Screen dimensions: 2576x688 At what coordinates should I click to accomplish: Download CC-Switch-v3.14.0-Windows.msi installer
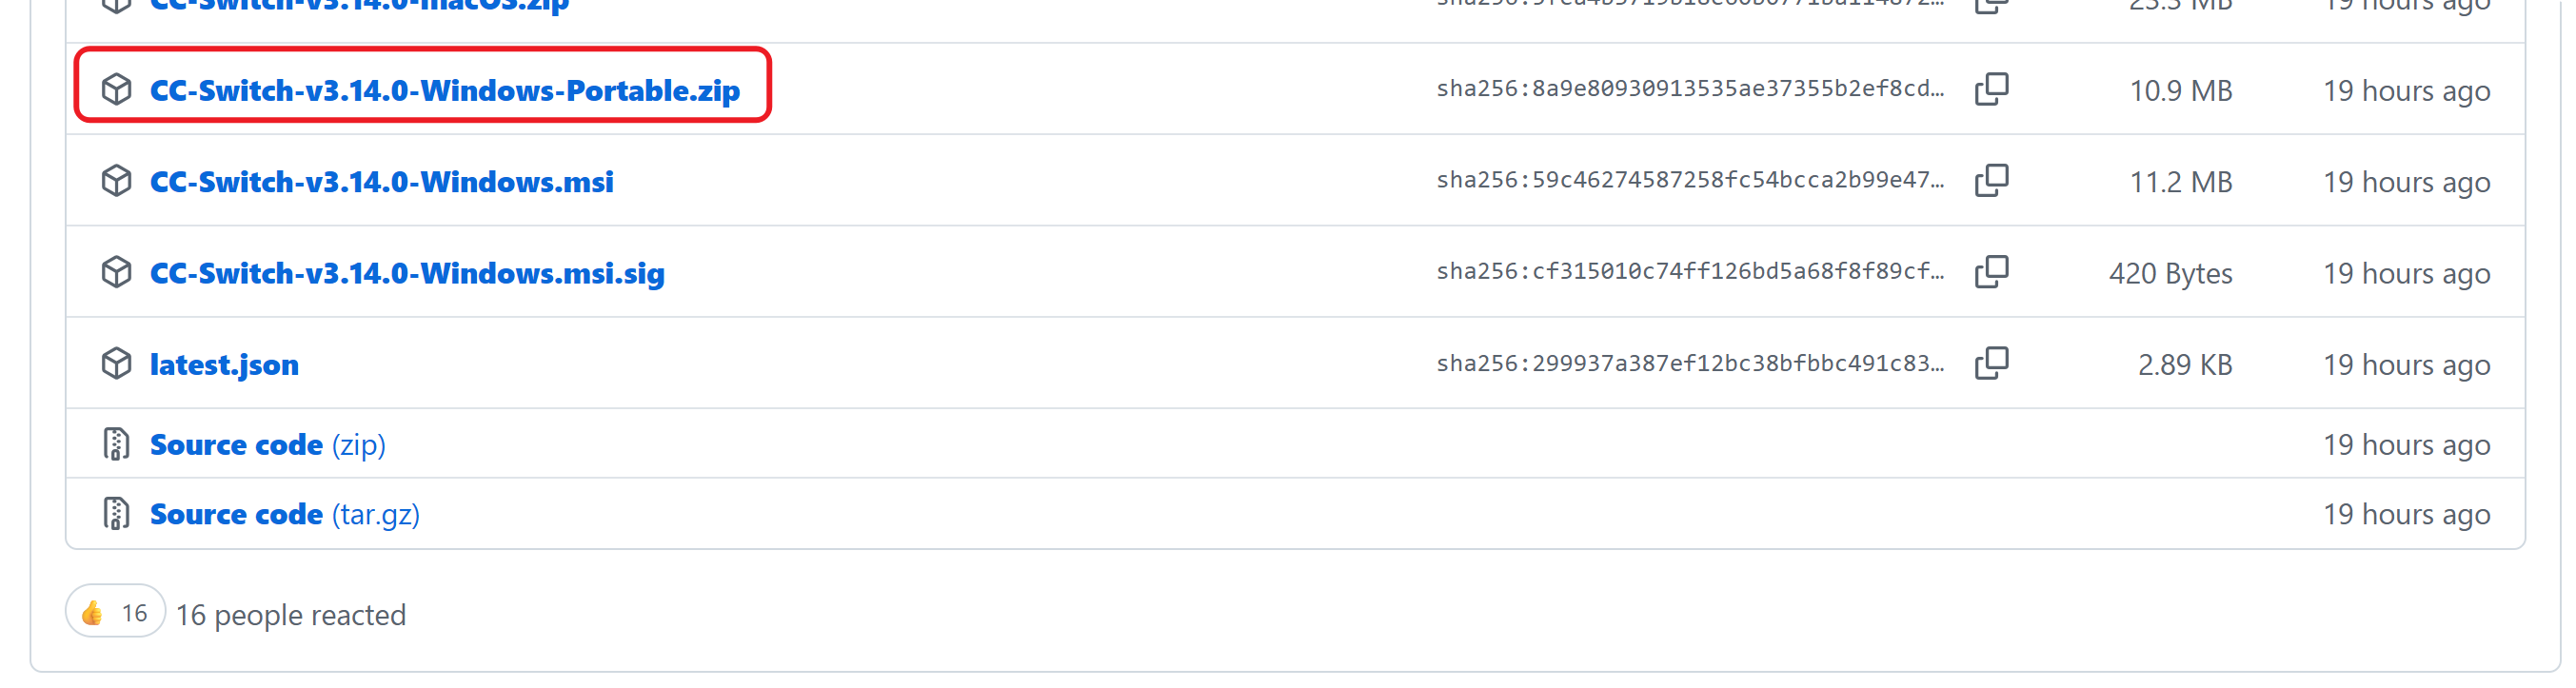381,182
